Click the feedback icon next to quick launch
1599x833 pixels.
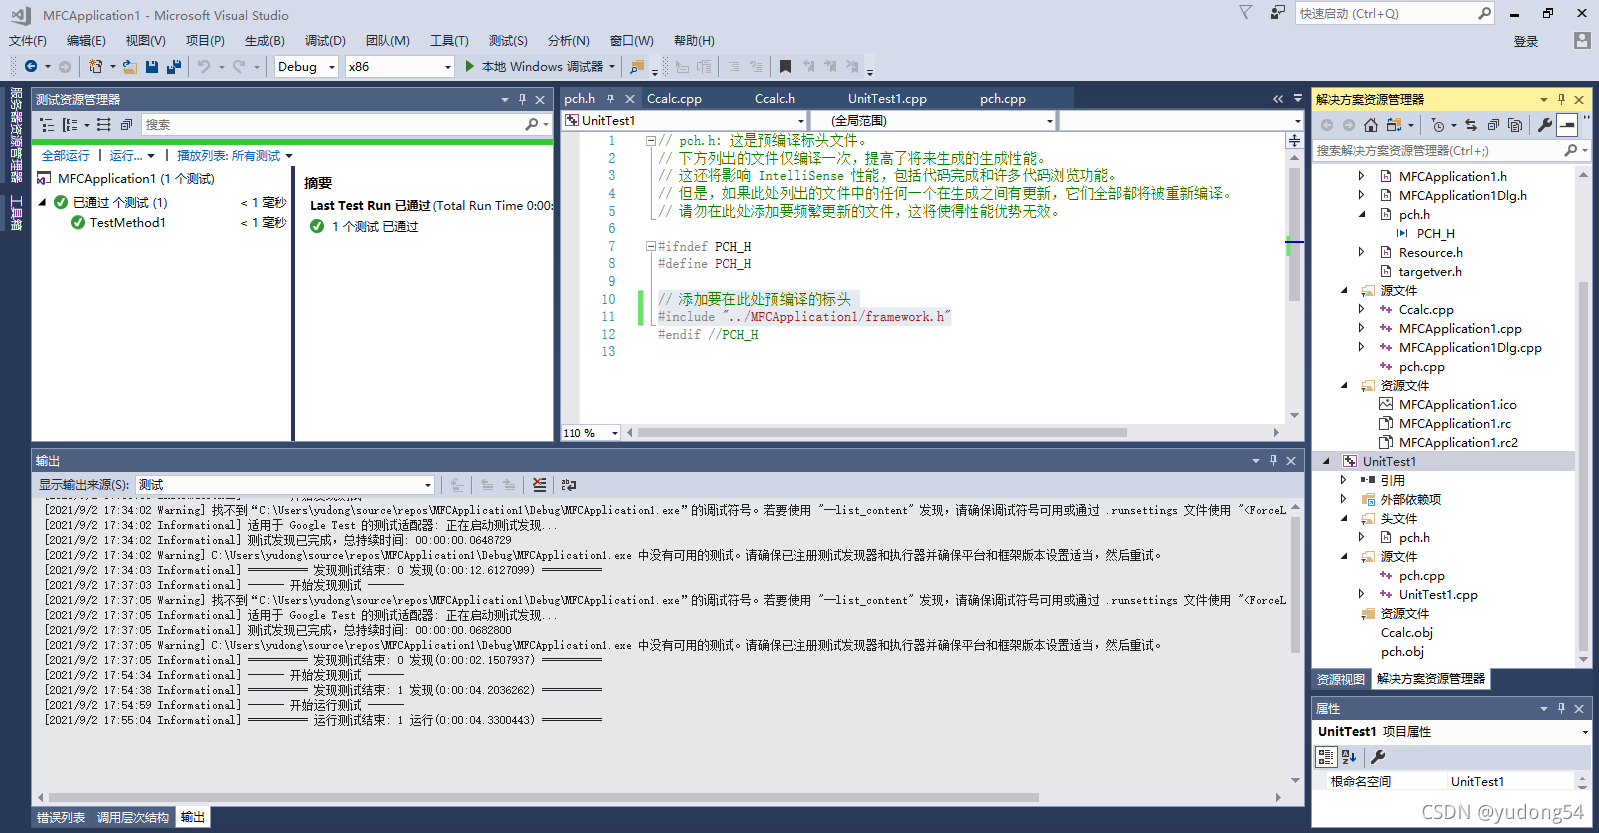[x=1277, y=13]
